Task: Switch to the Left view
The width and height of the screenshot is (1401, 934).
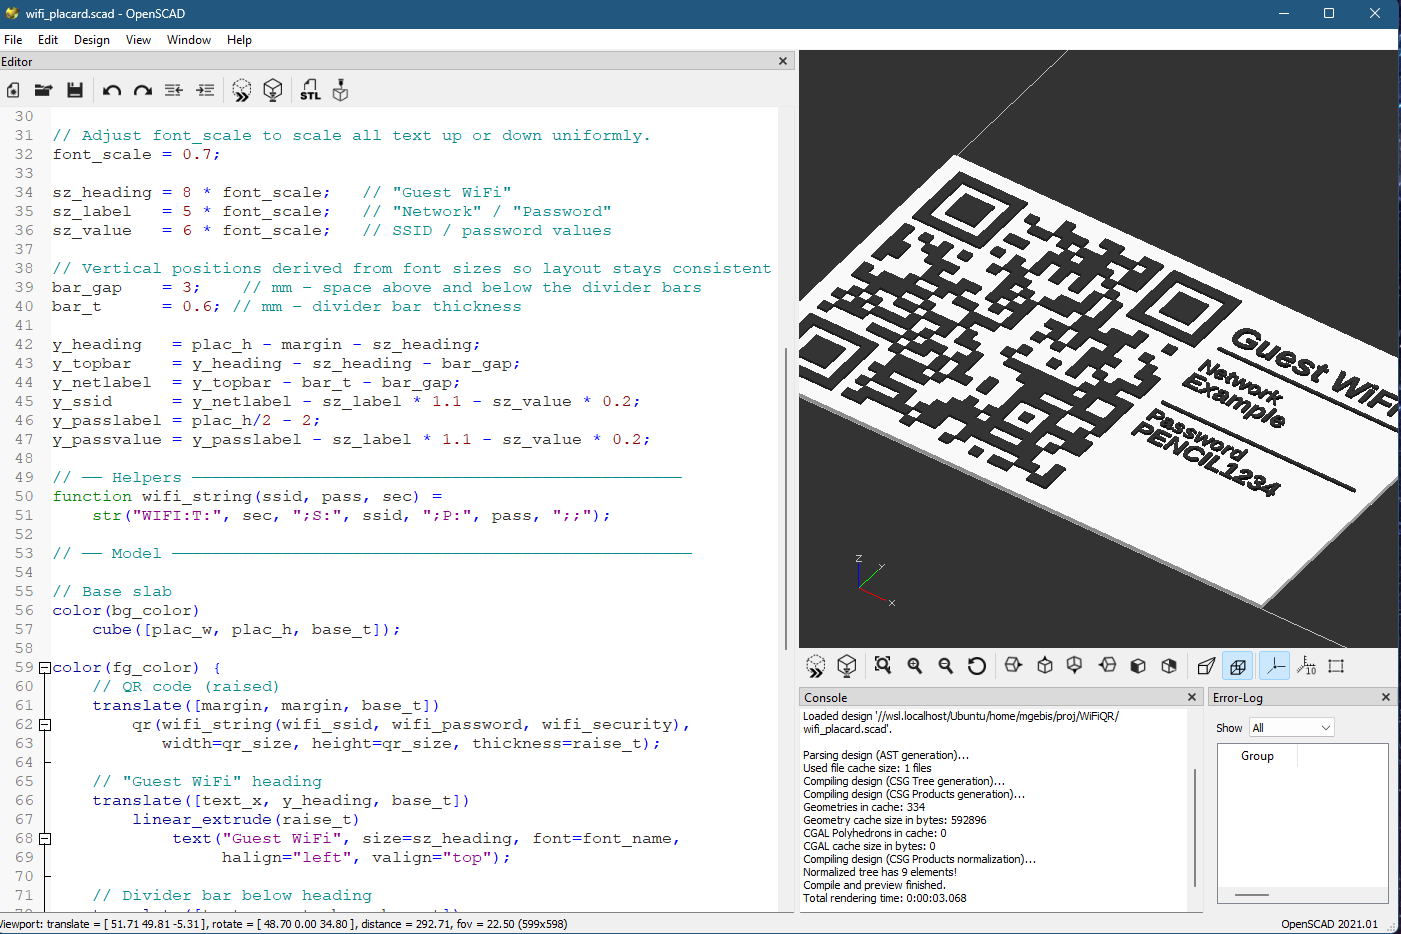Action: (x=1107, y=665)
